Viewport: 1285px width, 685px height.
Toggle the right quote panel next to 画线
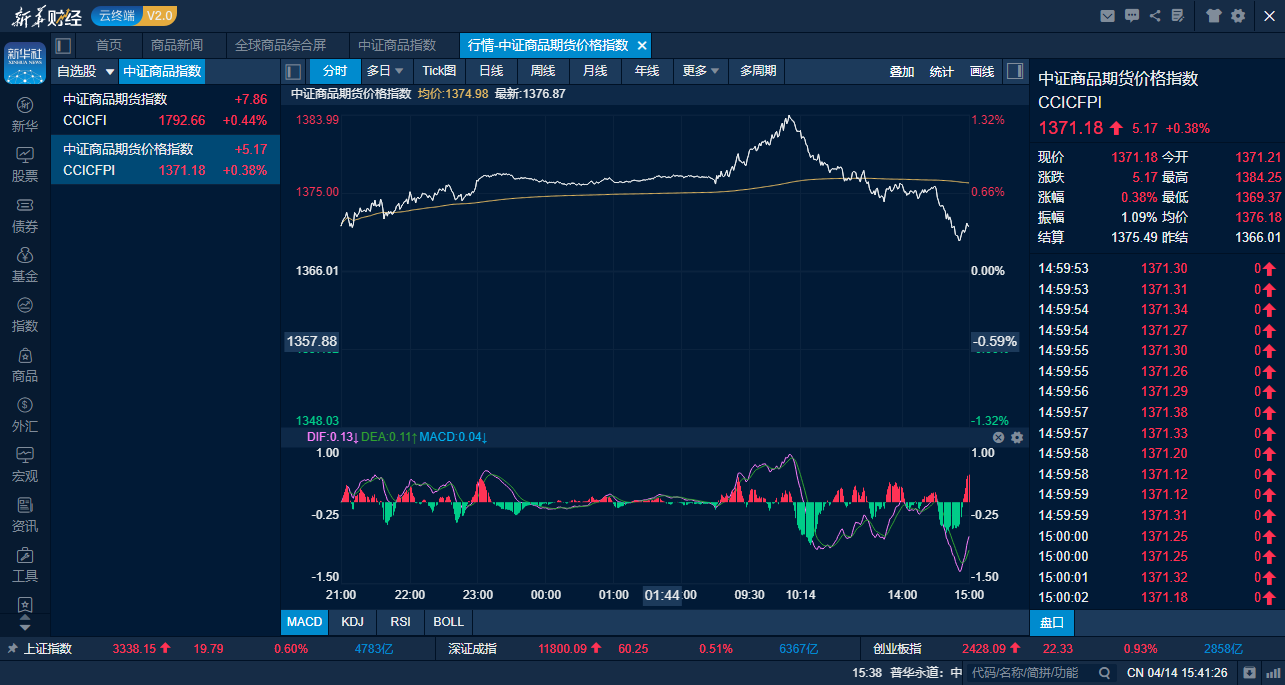point(1014,71)
